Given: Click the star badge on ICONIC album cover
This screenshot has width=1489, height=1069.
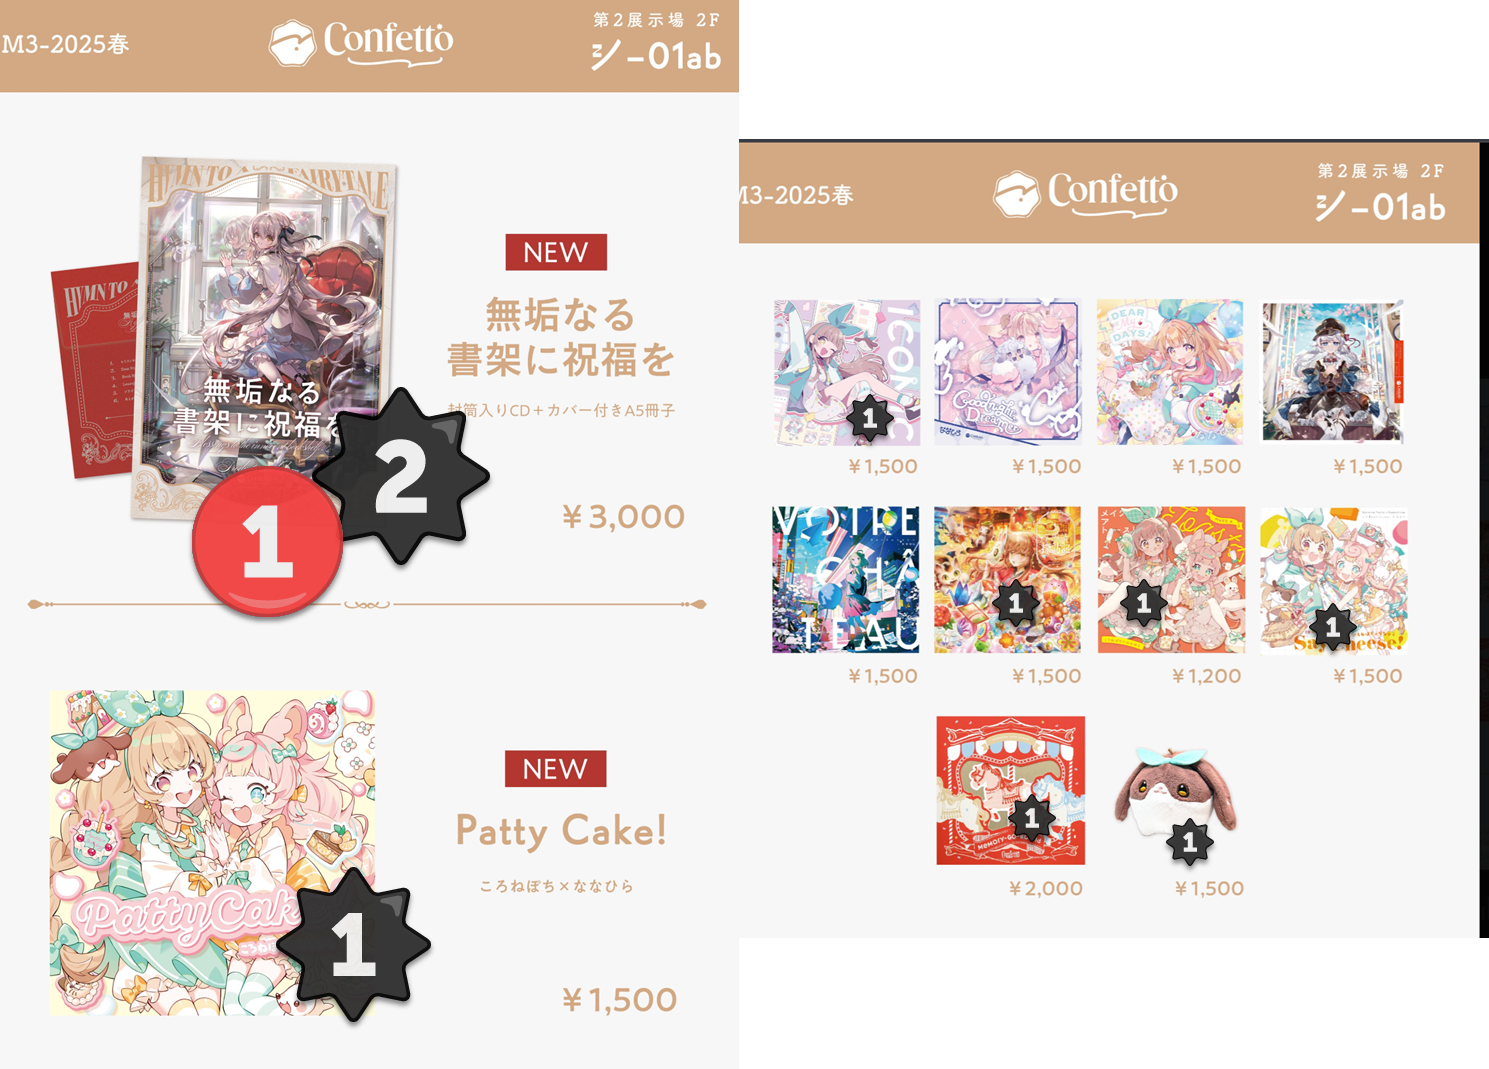Looking at the screenshot, I should click(x=869, y=419).
